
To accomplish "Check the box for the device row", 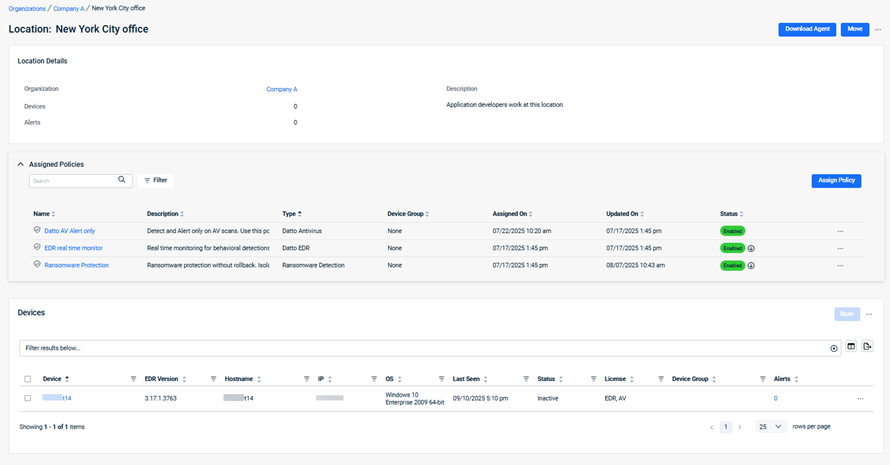I will click(x=28, y=398).
